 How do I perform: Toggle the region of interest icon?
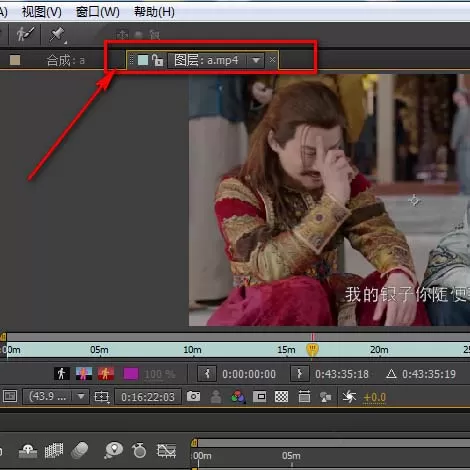[x=102, y=397]
